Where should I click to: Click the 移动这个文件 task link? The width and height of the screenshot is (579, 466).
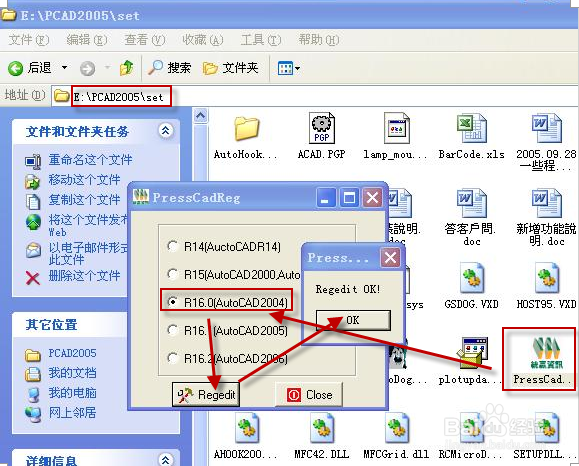click(85, 180)
